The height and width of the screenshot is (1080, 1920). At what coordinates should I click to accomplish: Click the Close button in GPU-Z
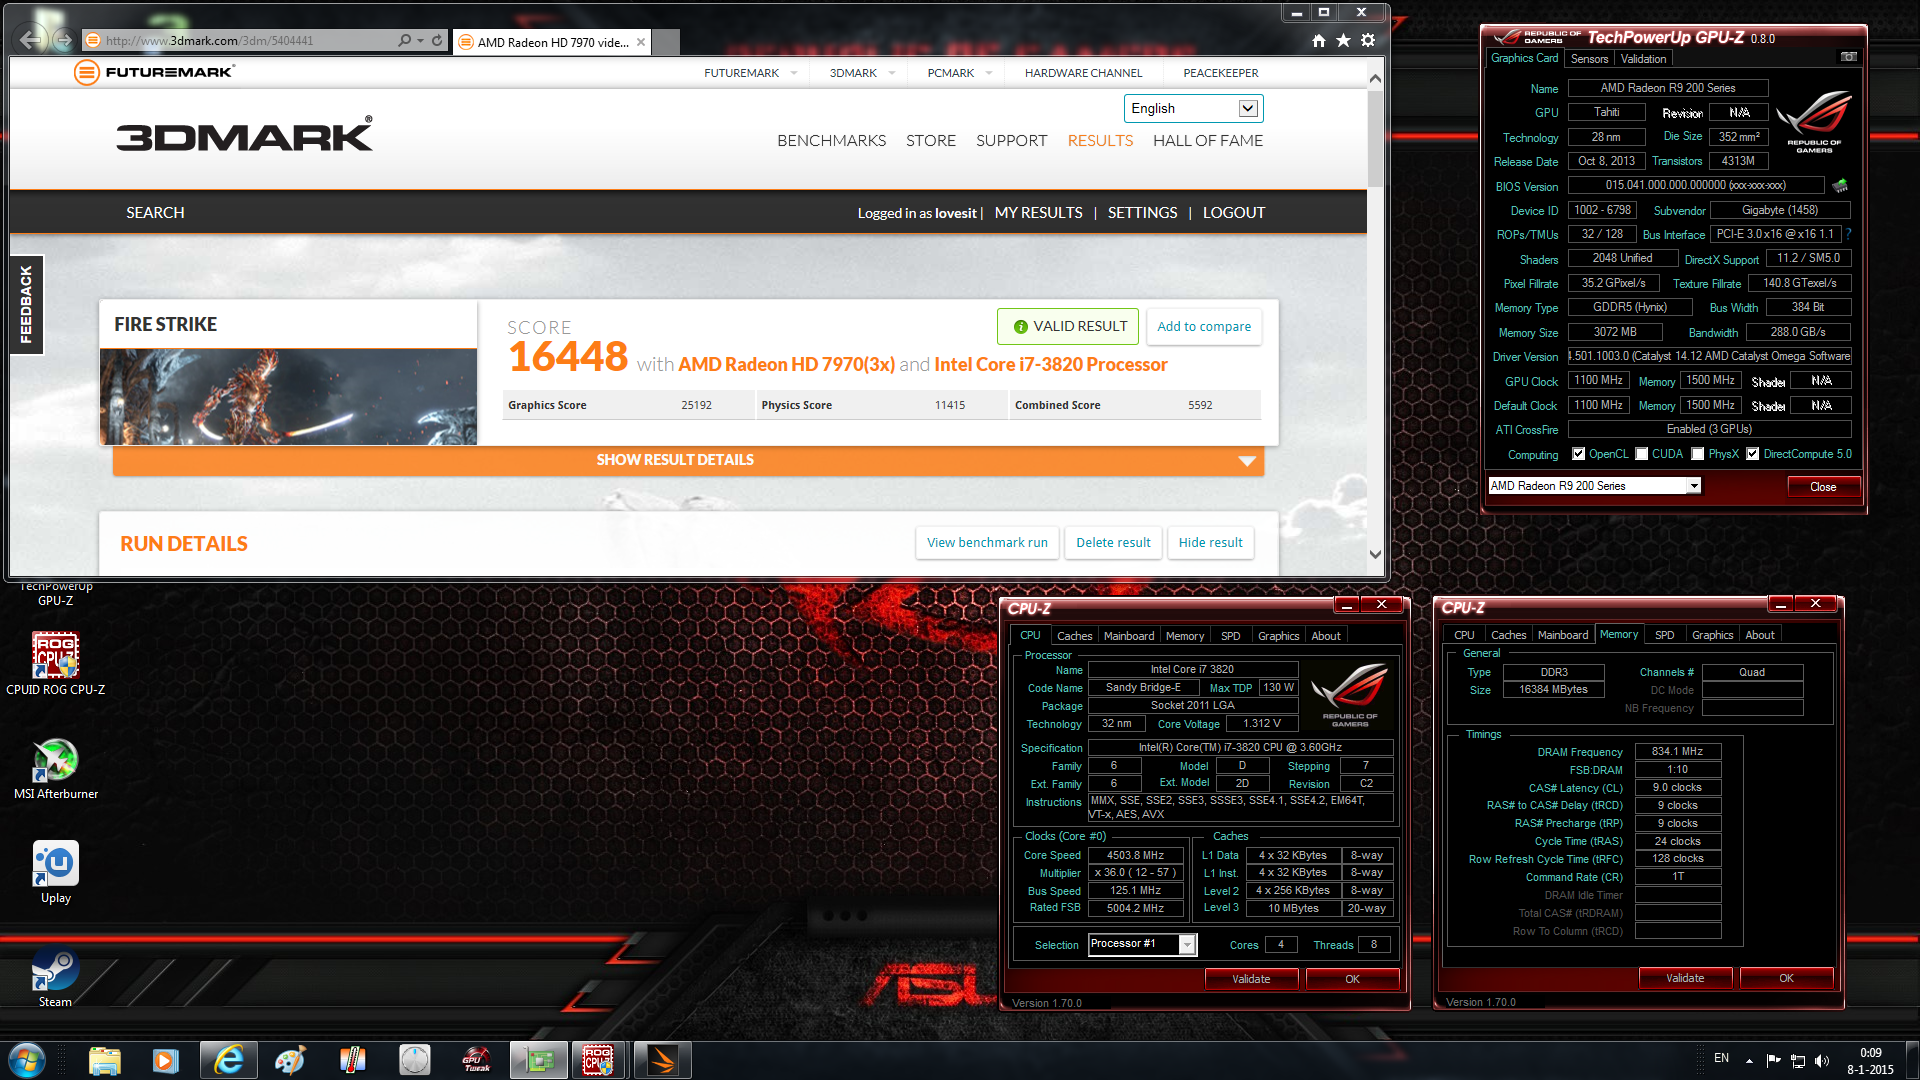pos(1823,487)
